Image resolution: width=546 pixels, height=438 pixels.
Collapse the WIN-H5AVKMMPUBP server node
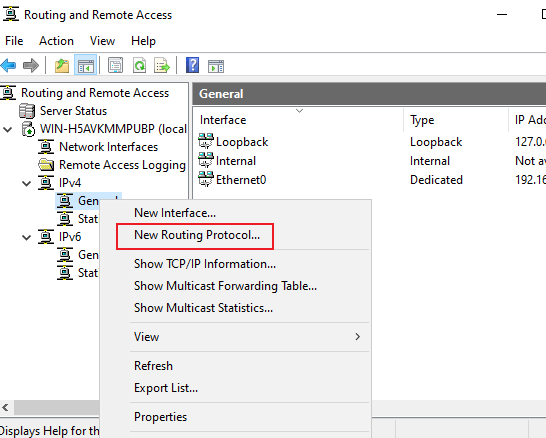point(8,130)
